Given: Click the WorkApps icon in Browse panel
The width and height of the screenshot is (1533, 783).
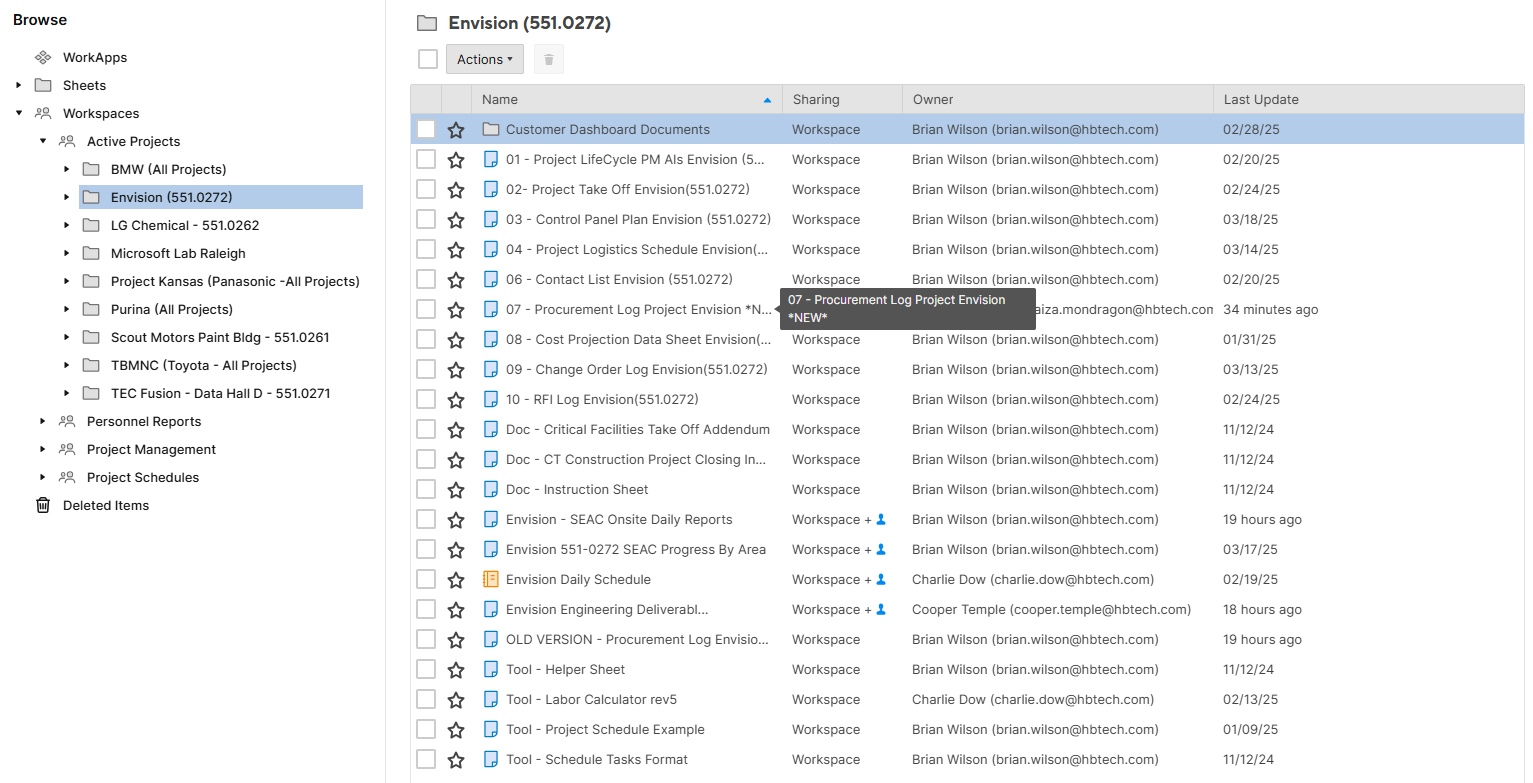Looking at the screenshot, I should [43, 57].
